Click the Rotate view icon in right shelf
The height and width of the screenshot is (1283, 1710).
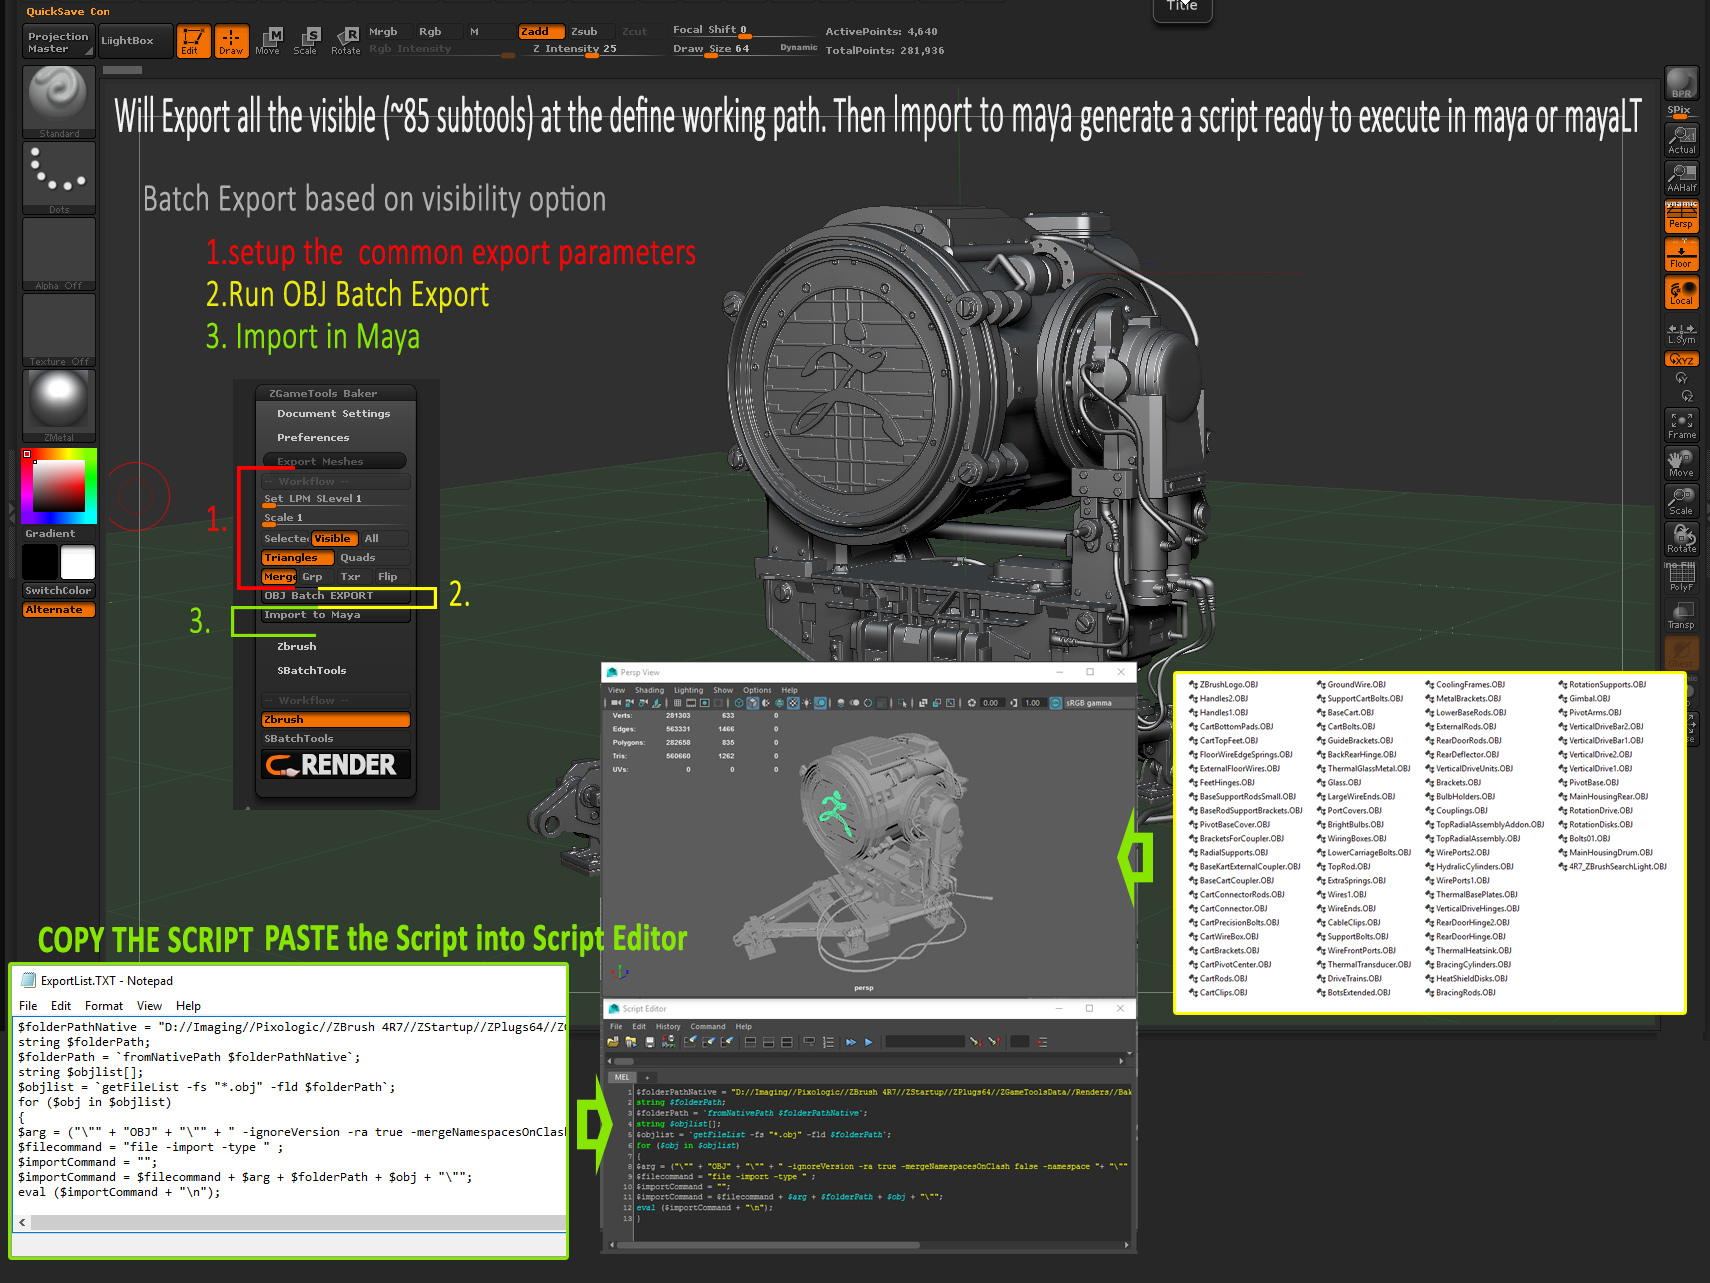(1681, 539)
